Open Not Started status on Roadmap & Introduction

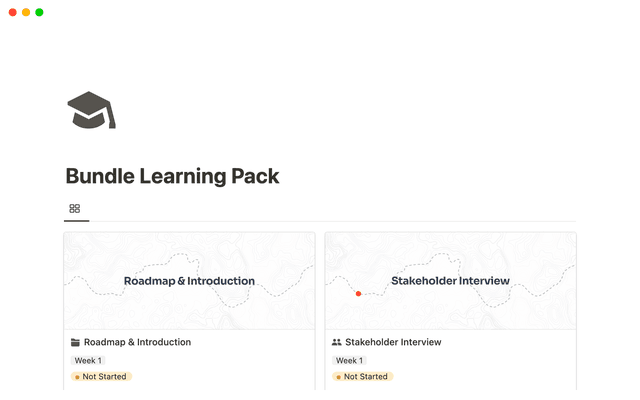(x=105, y=377)
